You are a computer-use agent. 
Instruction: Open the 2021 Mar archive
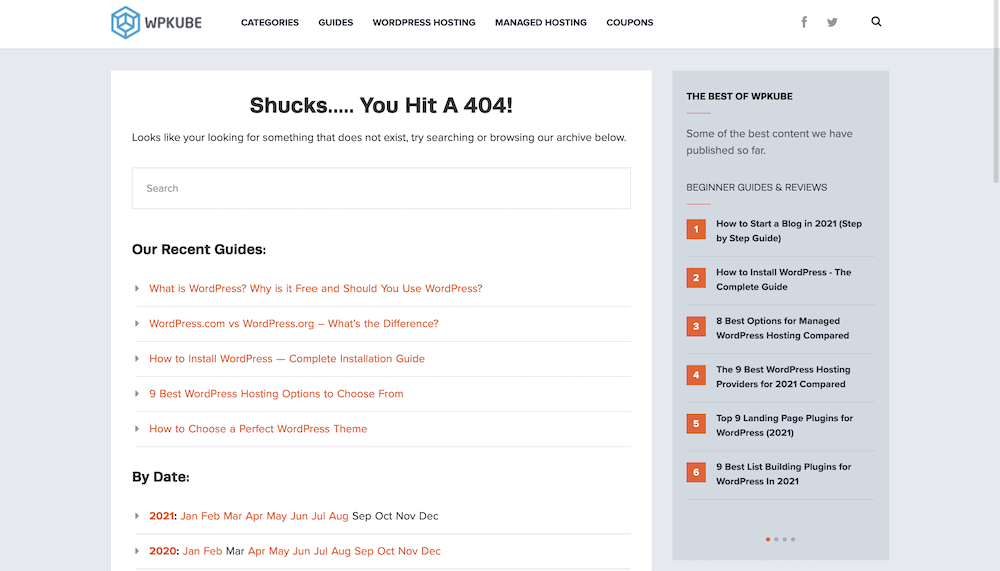(233, 515)
